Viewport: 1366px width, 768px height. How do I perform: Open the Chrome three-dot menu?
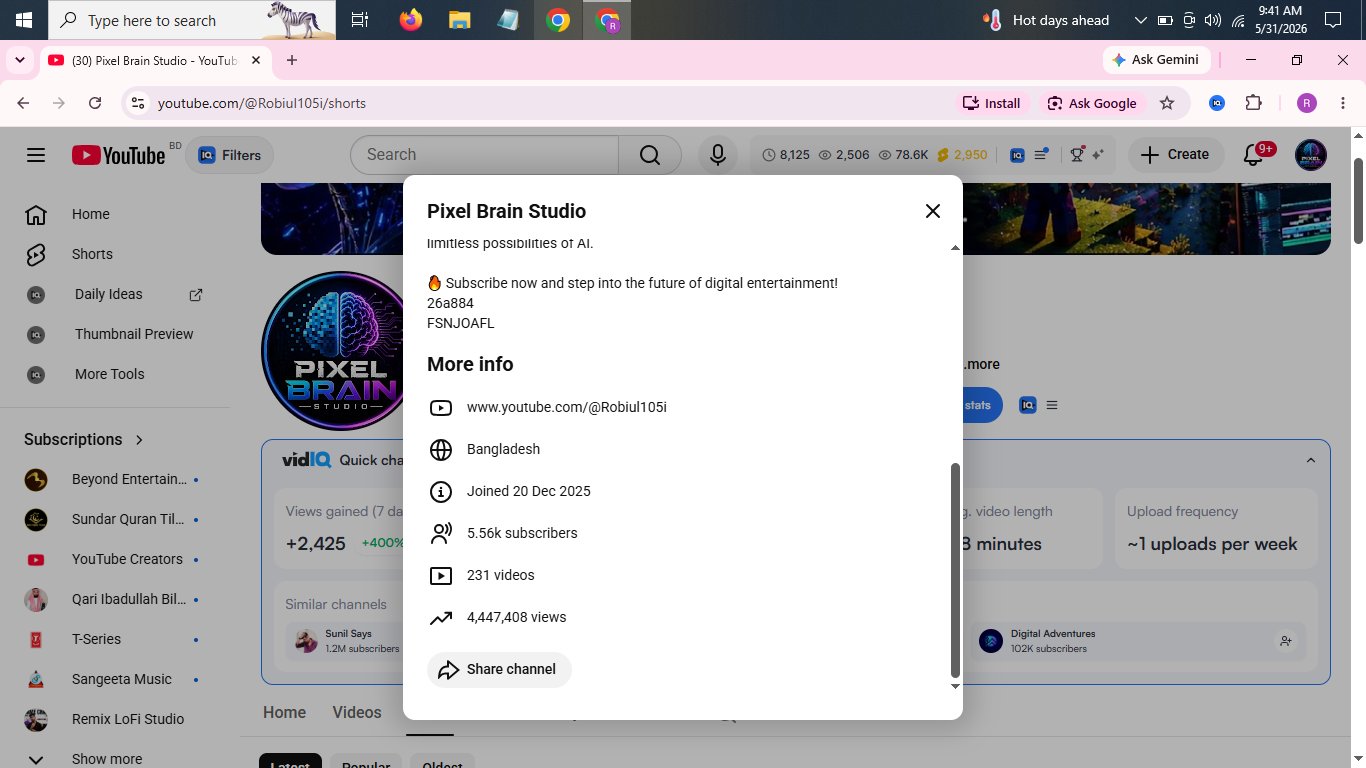click(x=1343, y=103)
